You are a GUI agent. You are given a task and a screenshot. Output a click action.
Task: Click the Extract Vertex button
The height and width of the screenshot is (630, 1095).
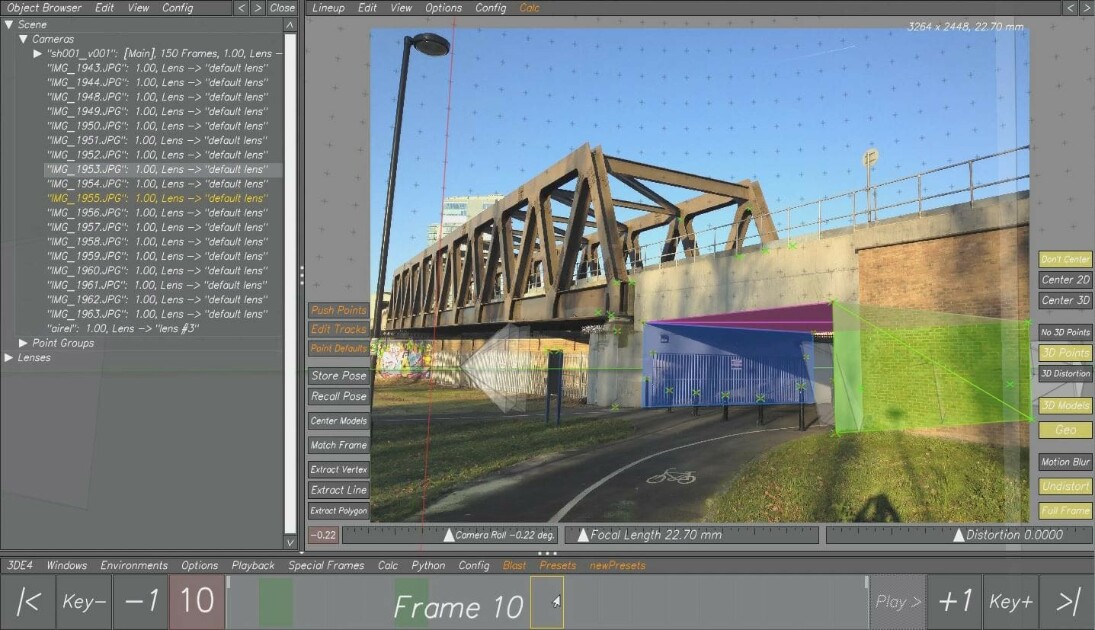coord(339,469)
